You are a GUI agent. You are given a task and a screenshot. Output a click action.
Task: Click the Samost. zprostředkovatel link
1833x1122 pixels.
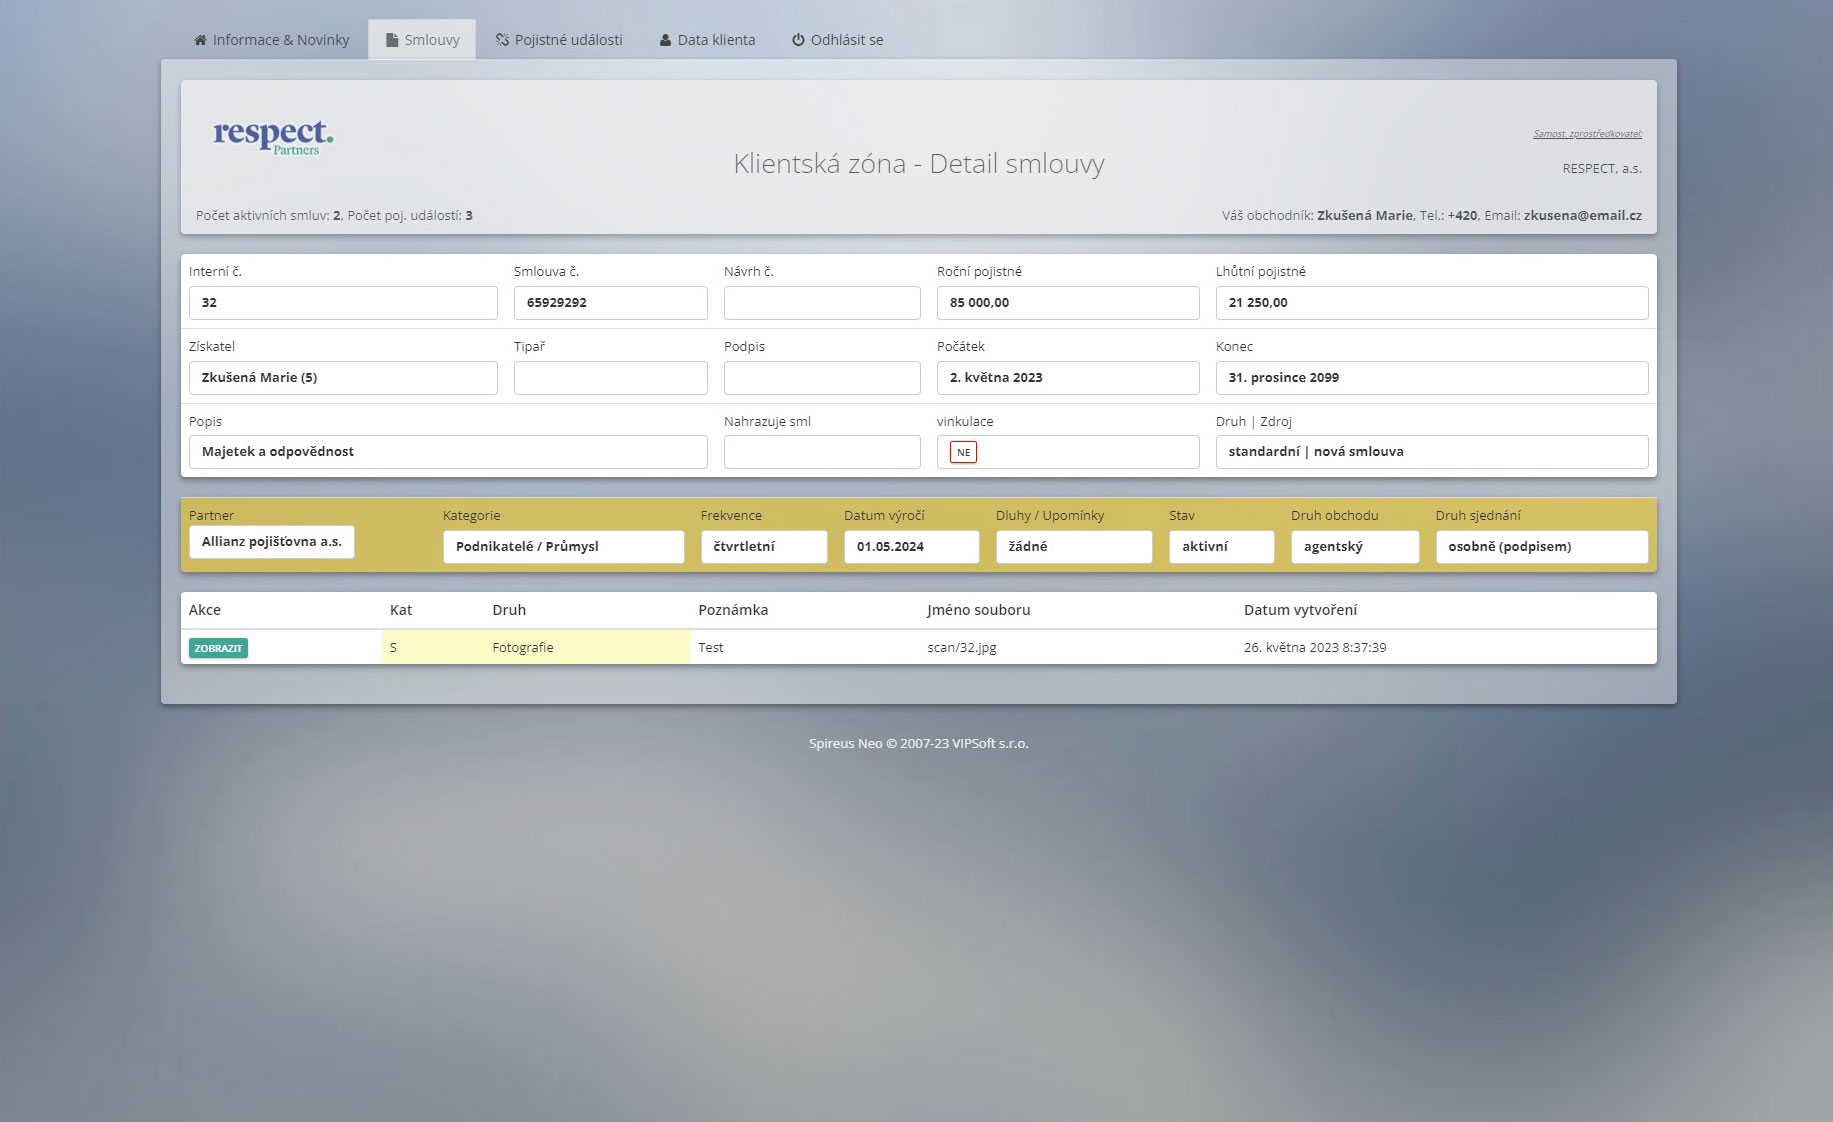pyautogui.click(x=1587, y=134)
